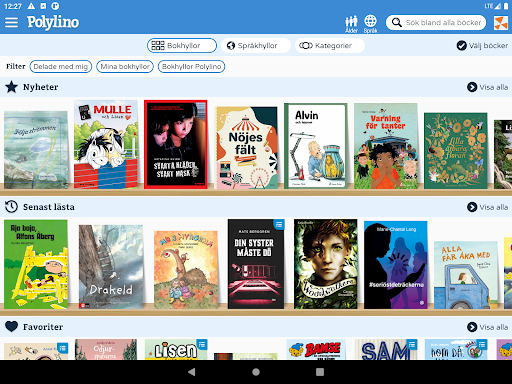This screenshot has width=512, height=384.
Task: Show all Favoriter with Visa alla
Action: click(x=487, y=327)
